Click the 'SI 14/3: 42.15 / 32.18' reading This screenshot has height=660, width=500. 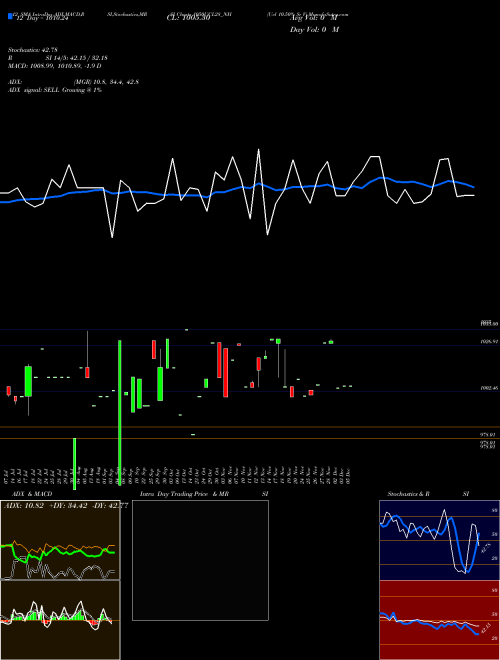(77, 58)
